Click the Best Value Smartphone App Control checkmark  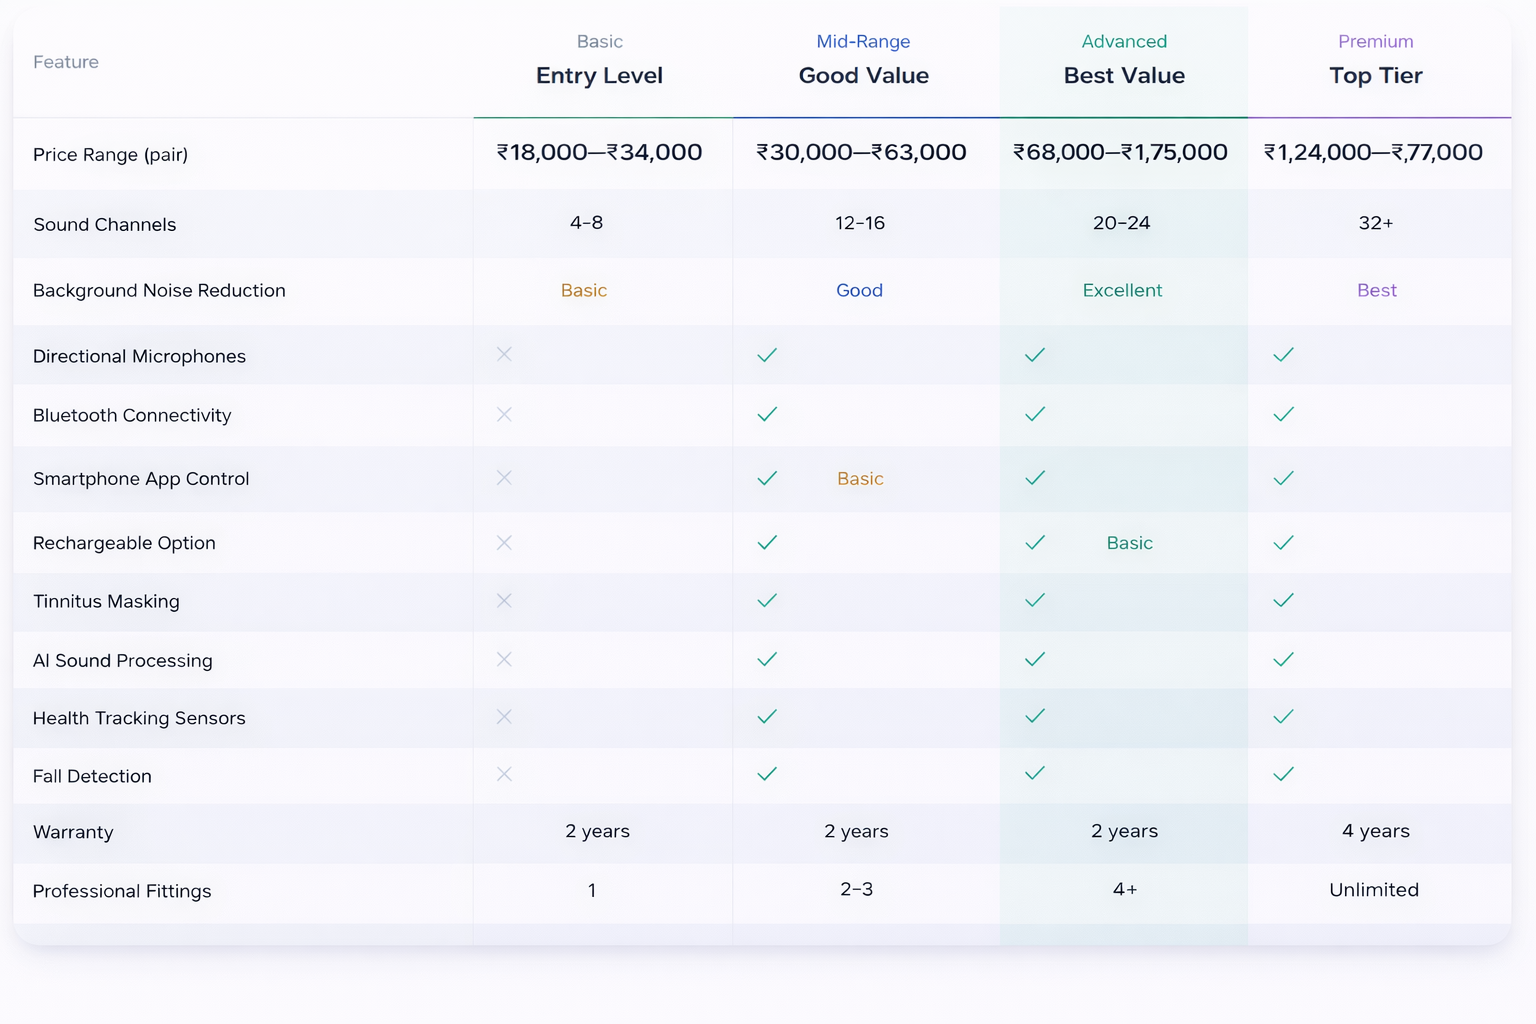click(x=1035, y=478)
